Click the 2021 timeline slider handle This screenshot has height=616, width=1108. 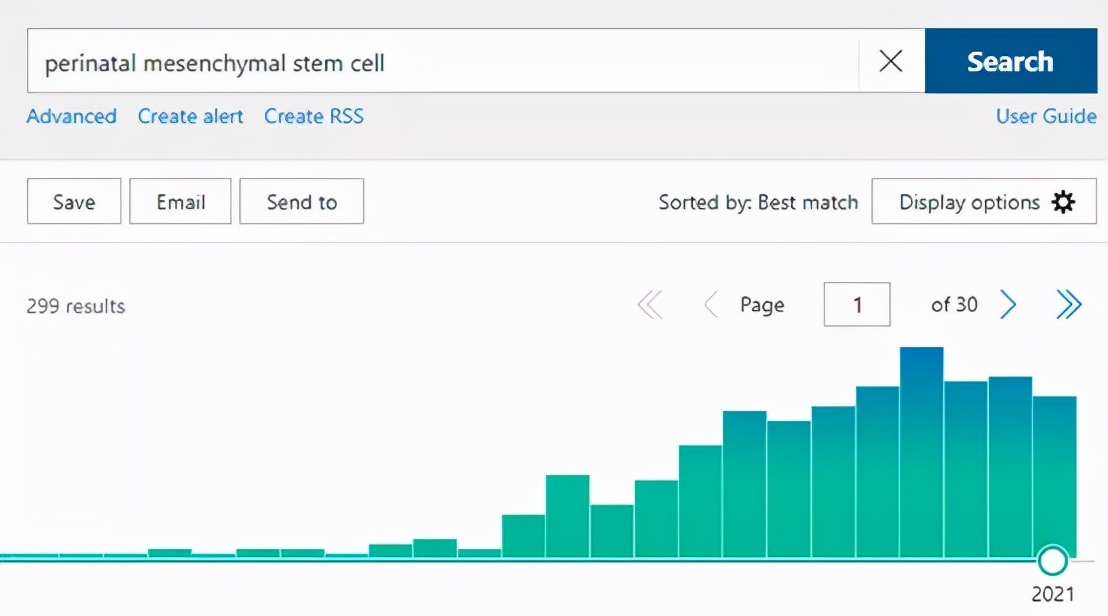click(x=1052, y=559)
